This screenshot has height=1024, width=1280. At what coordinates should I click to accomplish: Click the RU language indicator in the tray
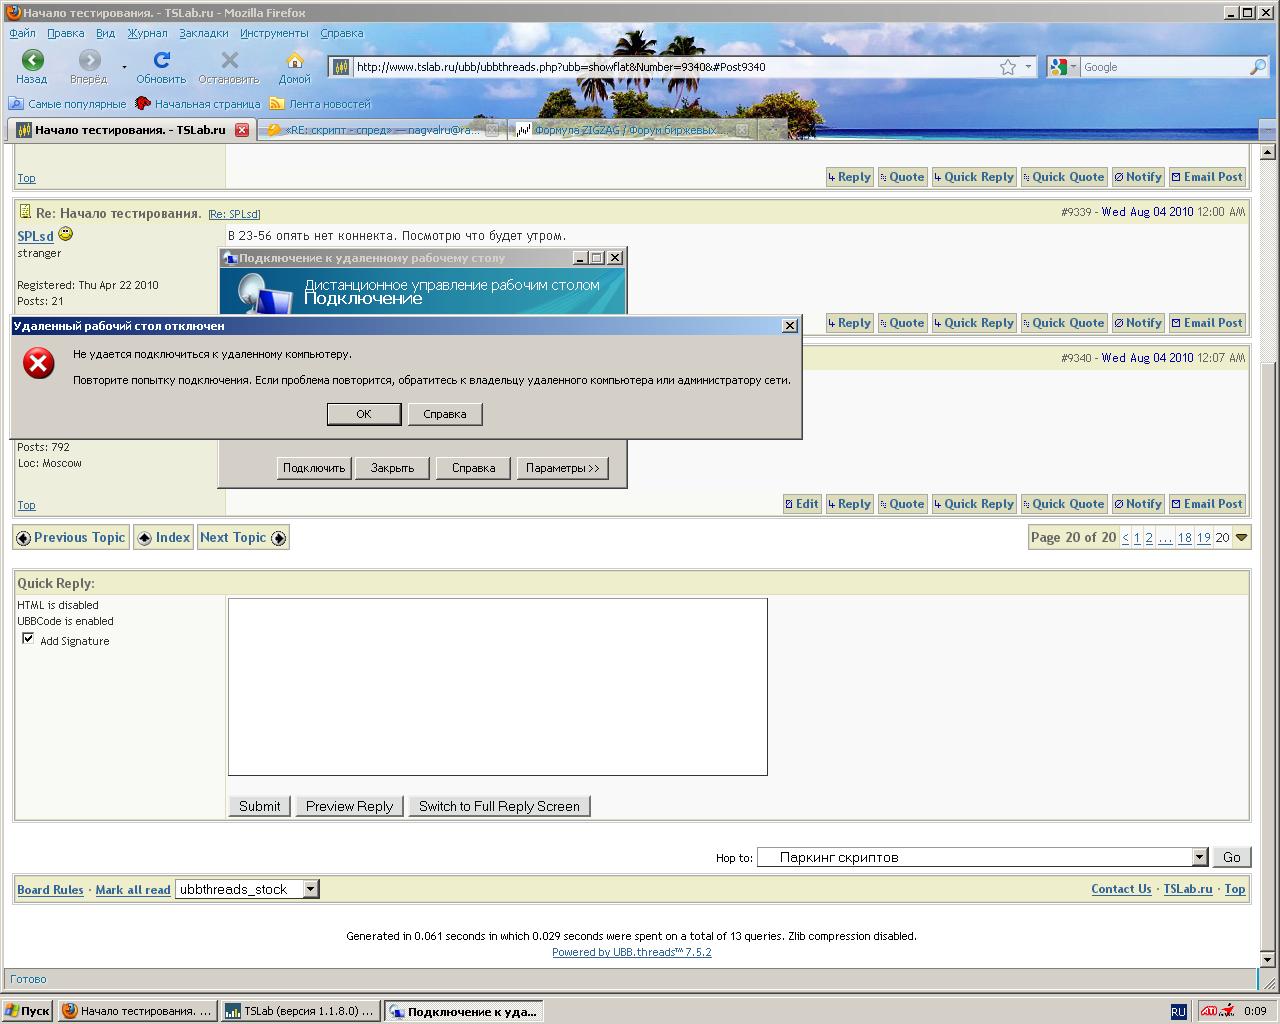click(1178, 1011)
